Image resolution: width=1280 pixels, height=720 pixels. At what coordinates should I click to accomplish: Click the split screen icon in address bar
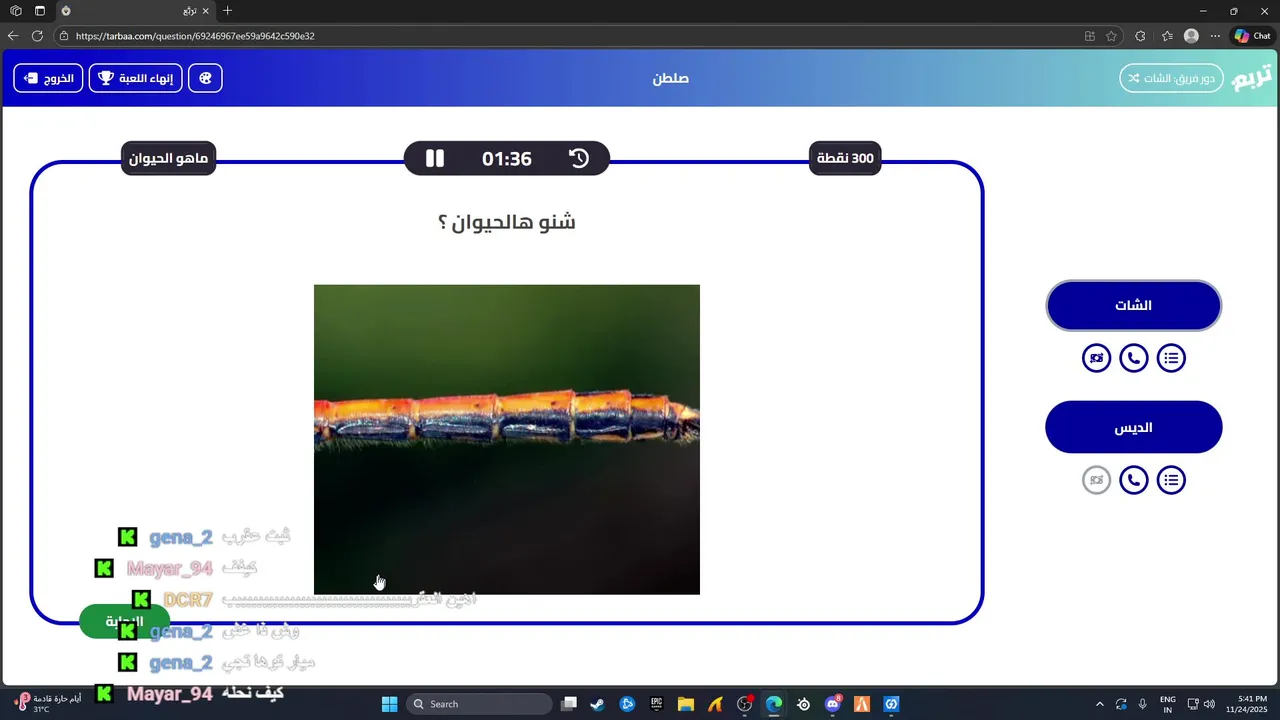tap(1090, 36)
